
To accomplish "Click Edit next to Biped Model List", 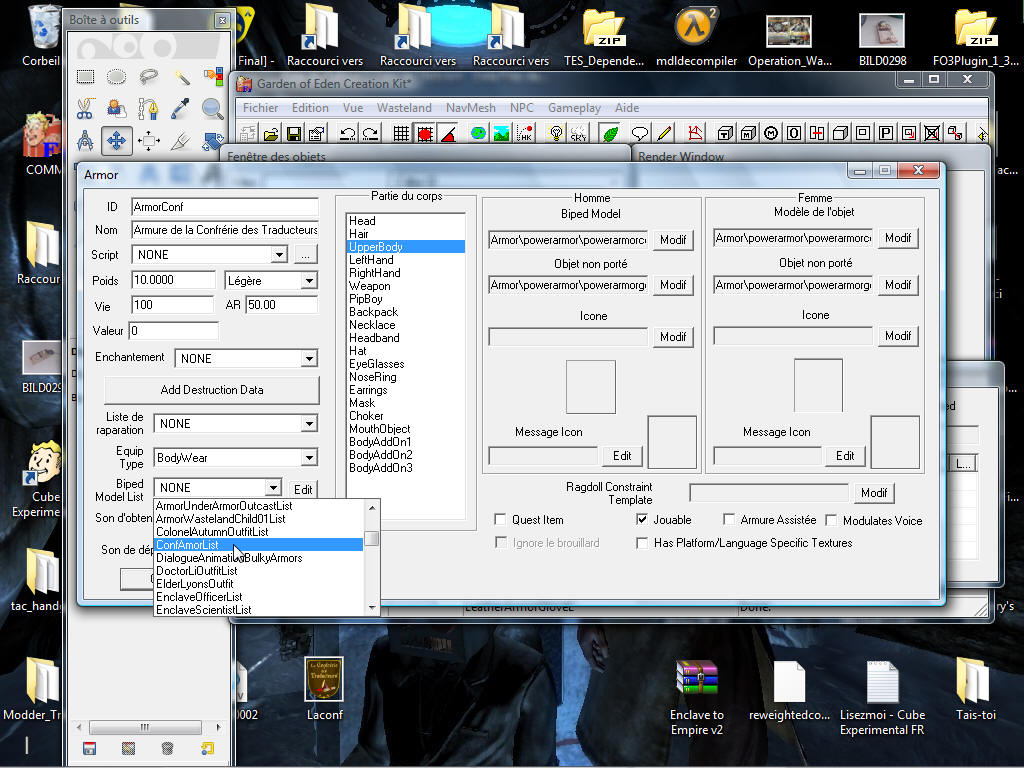I will [303, 489].
